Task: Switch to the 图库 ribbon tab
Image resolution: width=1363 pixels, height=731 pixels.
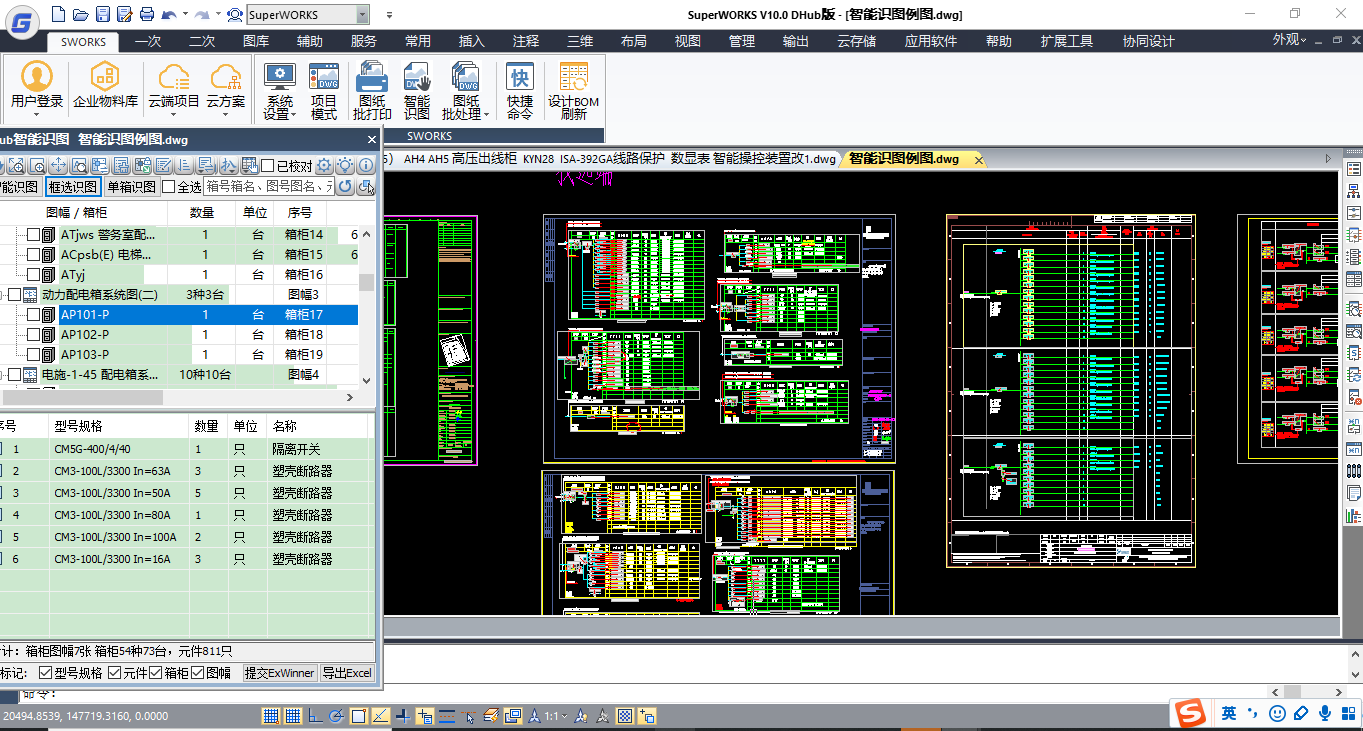Action: tap(256, 41)
